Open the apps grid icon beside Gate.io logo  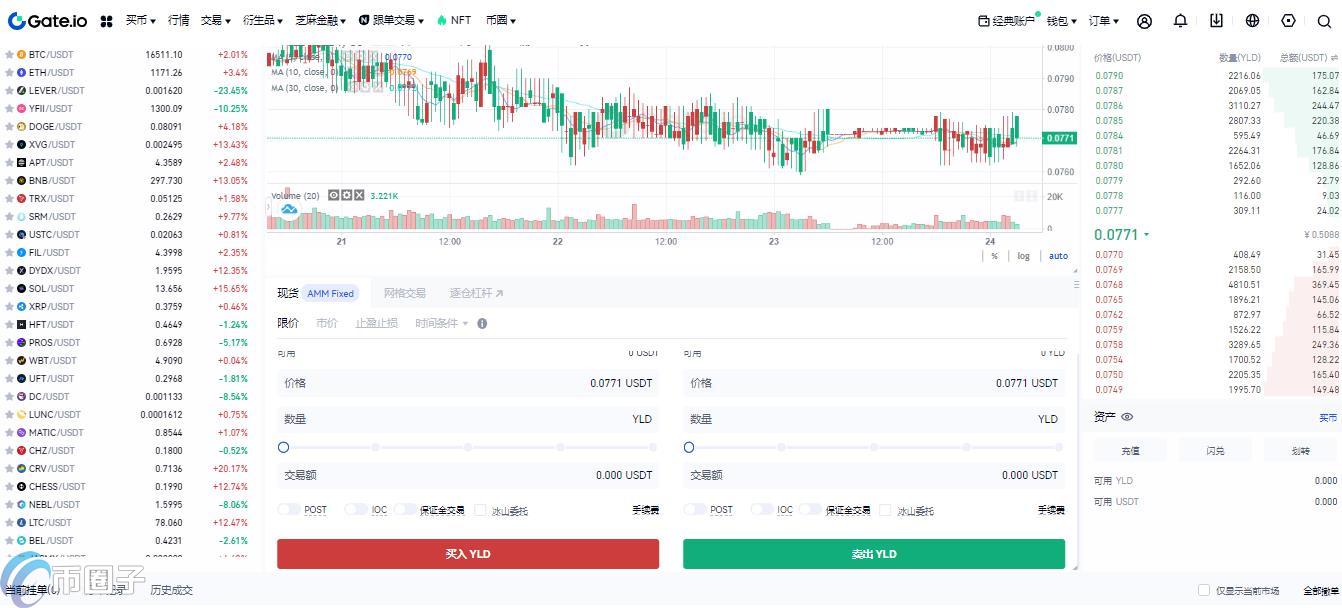click(x=107, y=21)
